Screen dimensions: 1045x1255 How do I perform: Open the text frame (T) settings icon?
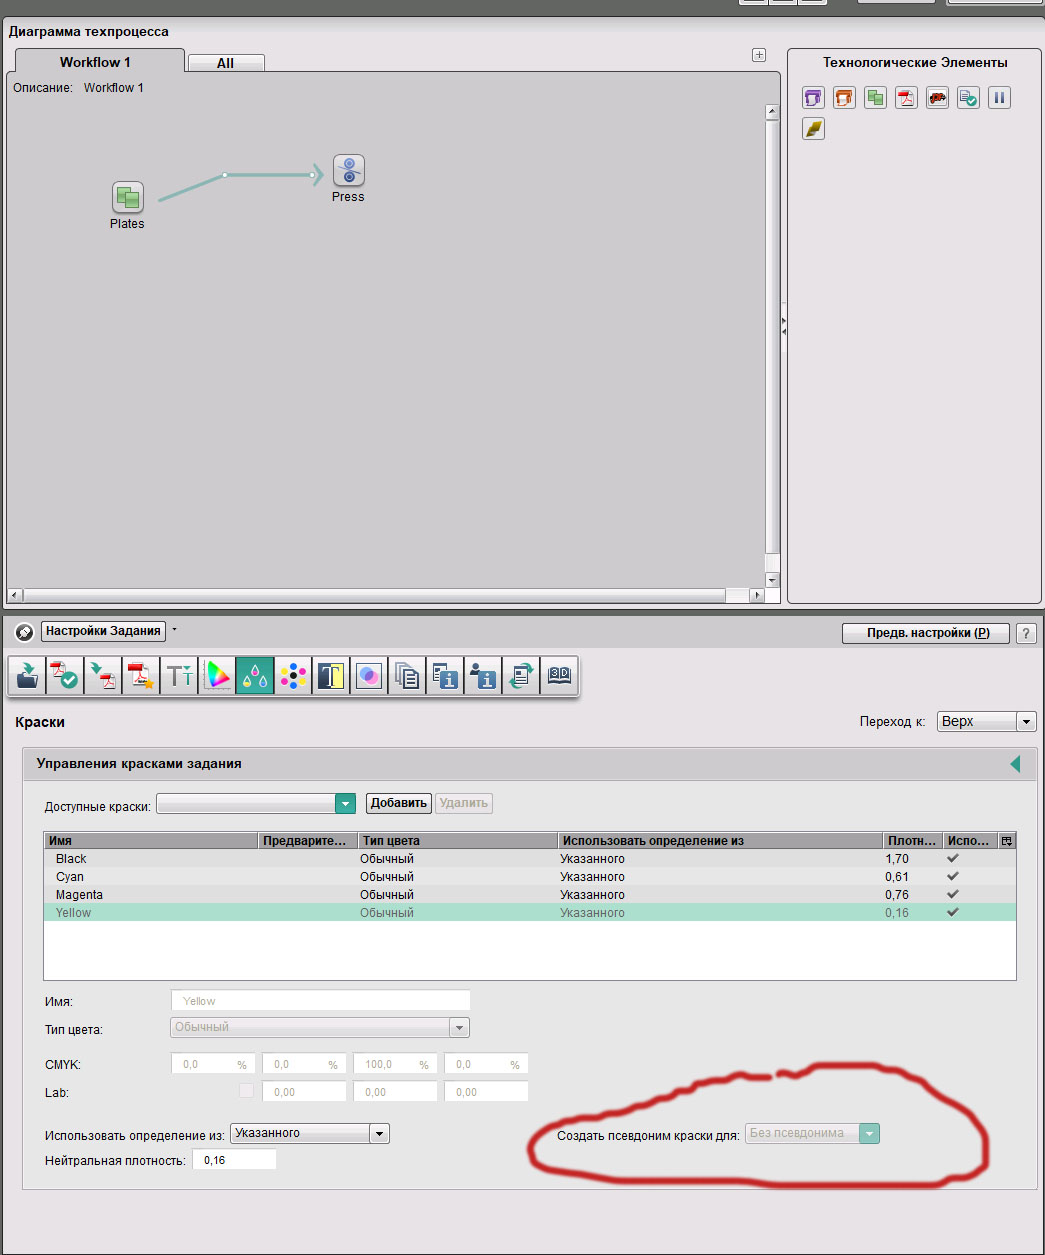point(331,676)
